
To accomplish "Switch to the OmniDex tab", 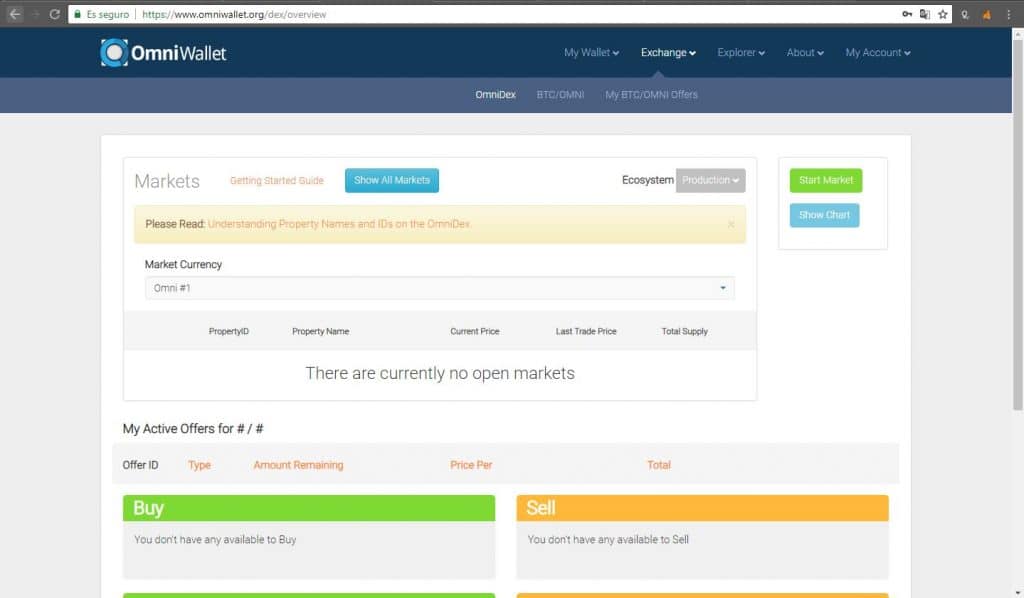I will pos(495,95).
